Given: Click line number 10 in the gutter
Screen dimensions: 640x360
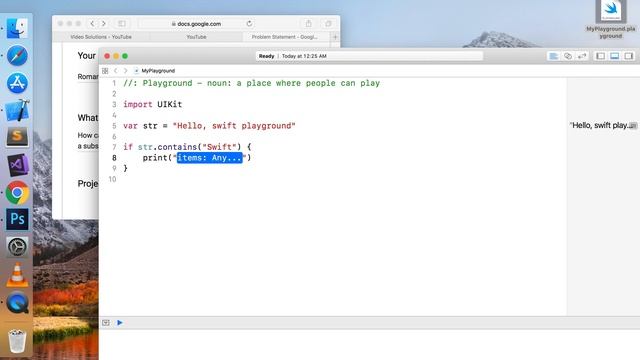Looking at the screenshot, I should 112,179.
